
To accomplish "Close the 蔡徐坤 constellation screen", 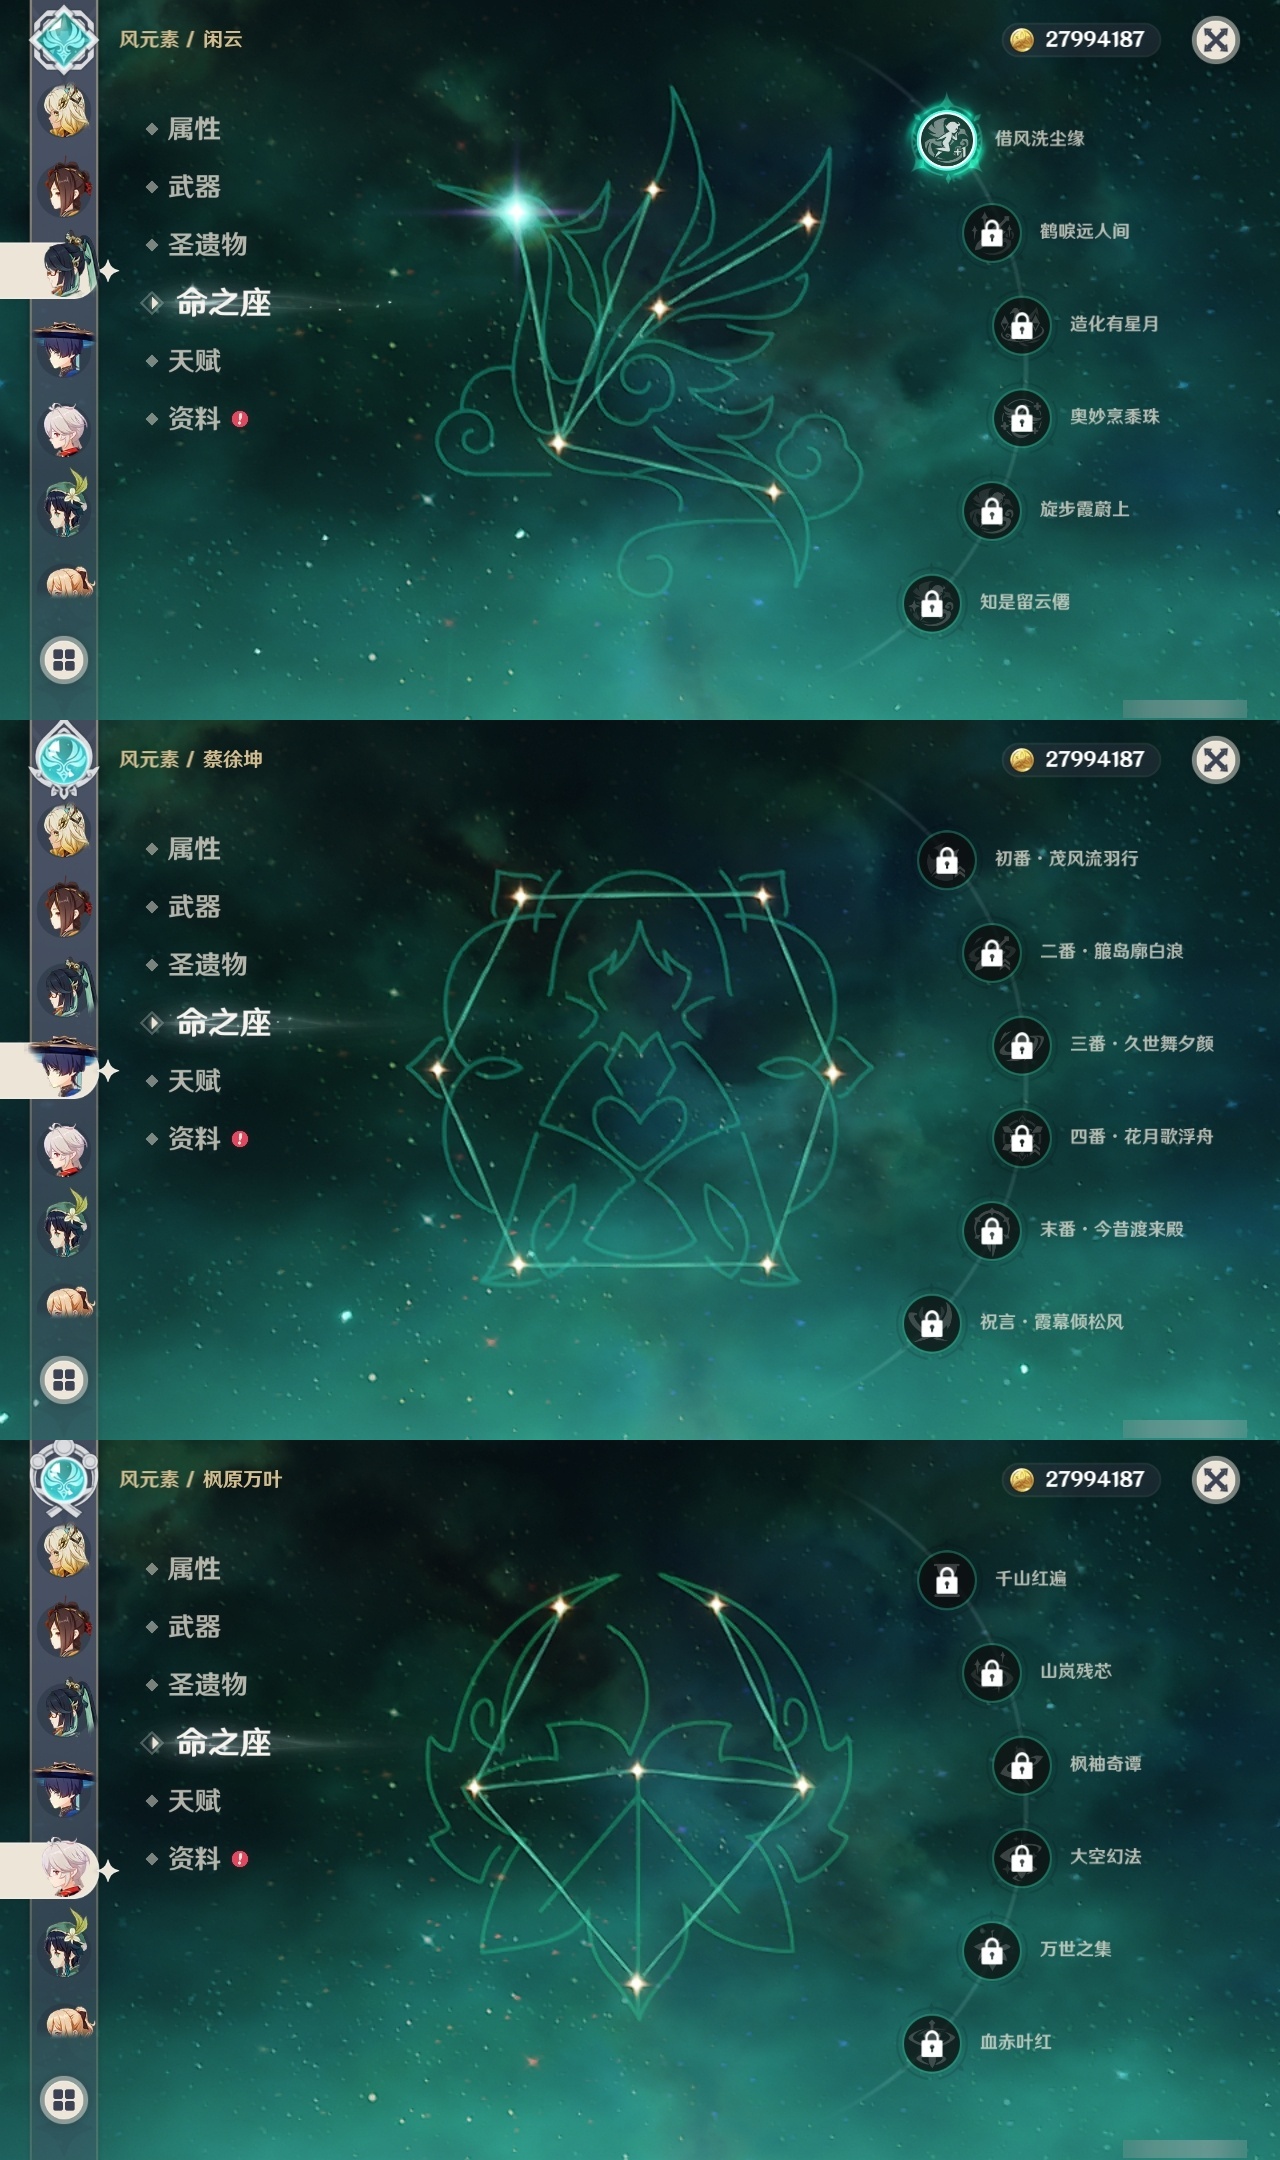I will tap(1216, 760).
